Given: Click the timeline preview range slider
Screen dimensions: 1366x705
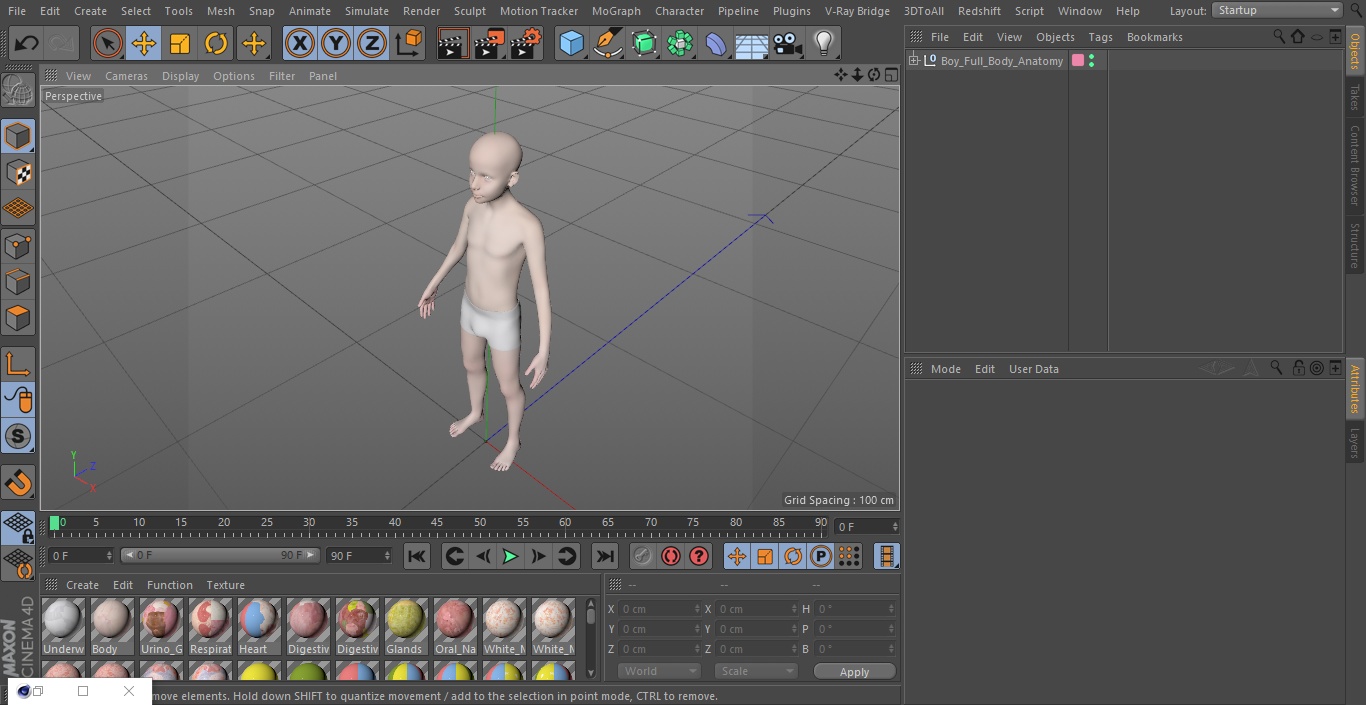Looking at the screenshot, I should click(220, 555).
